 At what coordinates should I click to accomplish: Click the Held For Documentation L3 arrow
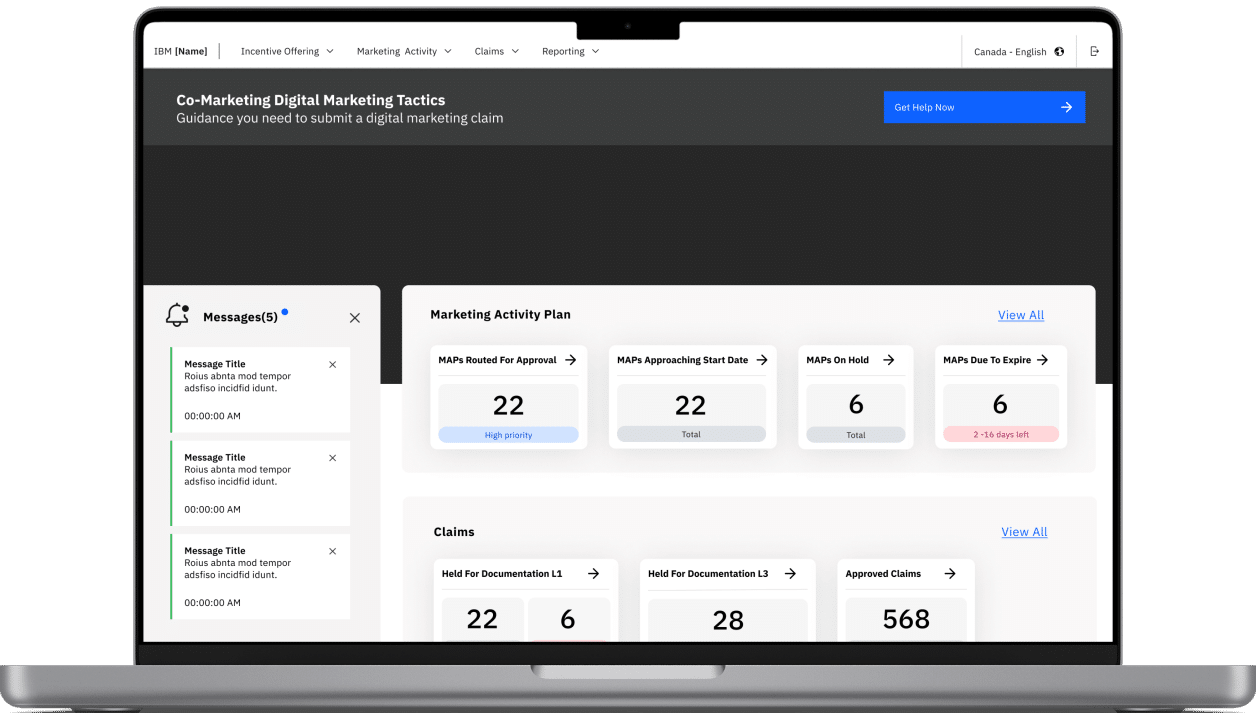(x=790, y=574)
